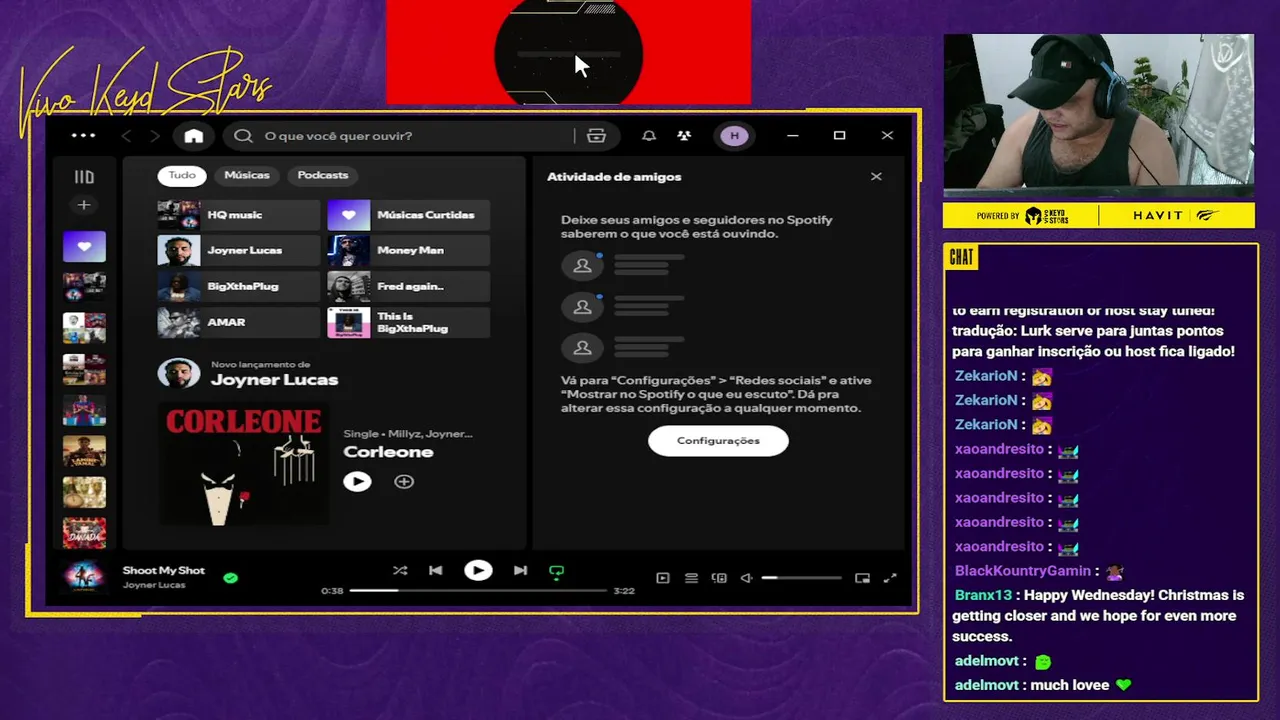Create a playlist with the plus icon
The height and width of the screenshot is (720, 1280).
(84, 205)
